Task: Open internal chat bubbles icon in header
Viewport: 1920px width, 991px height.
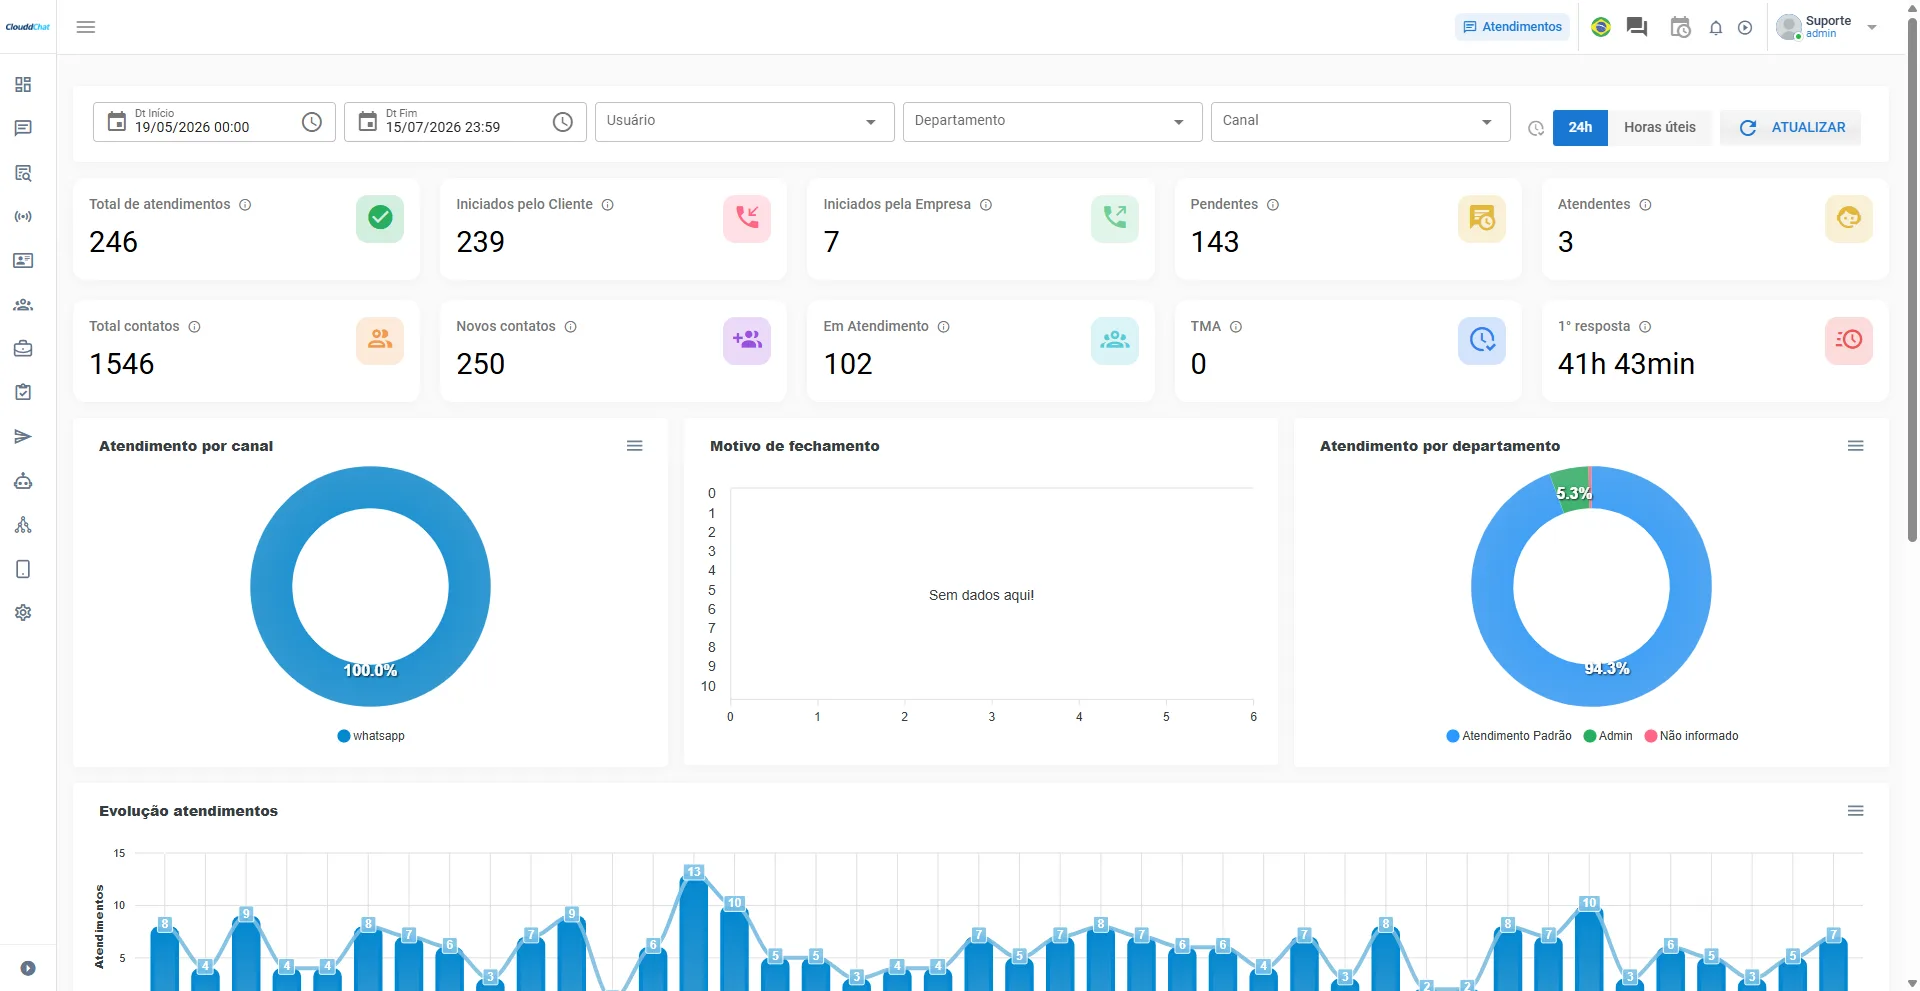Action: (x=1637, y=27)
